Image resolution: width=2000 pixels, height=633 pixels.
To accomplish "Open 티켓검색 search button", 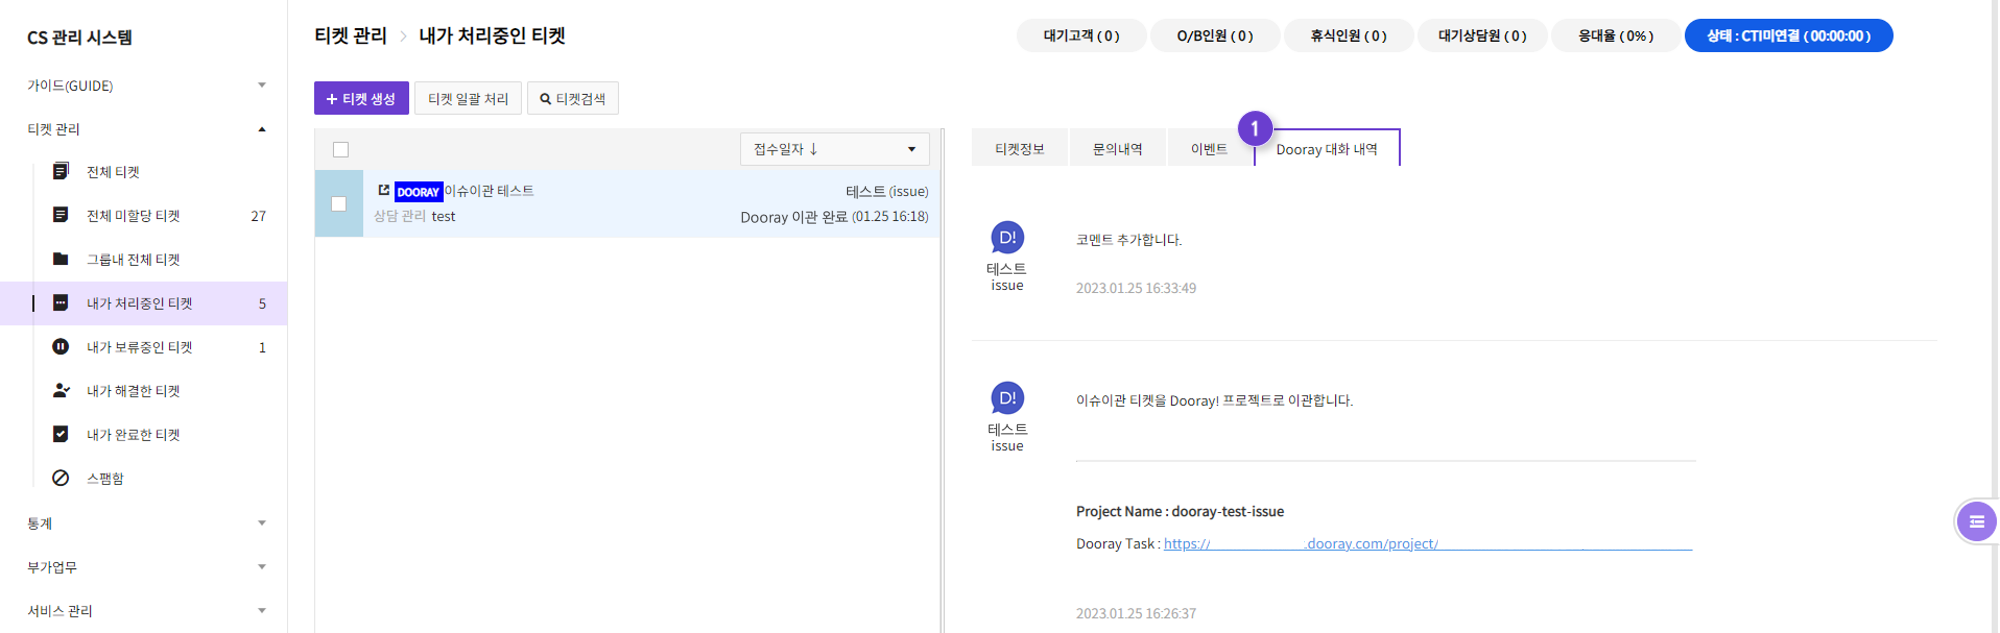I will point(573,98).
